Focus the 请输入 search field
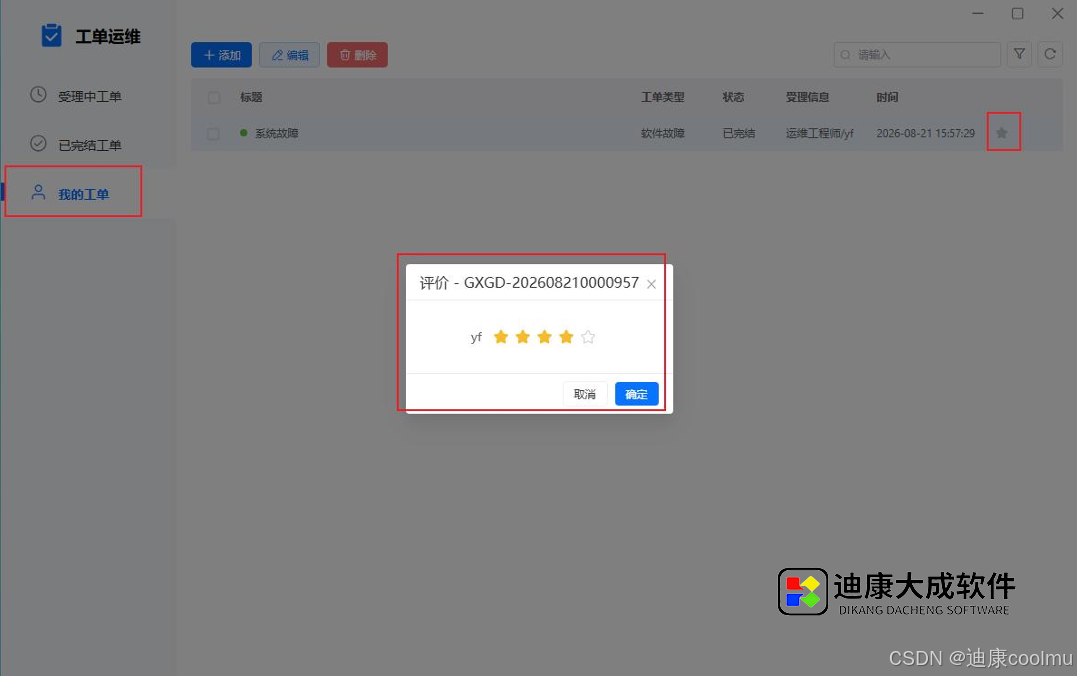The width and height of the screenshot is (1077, 676). click(x=917, y=54)
